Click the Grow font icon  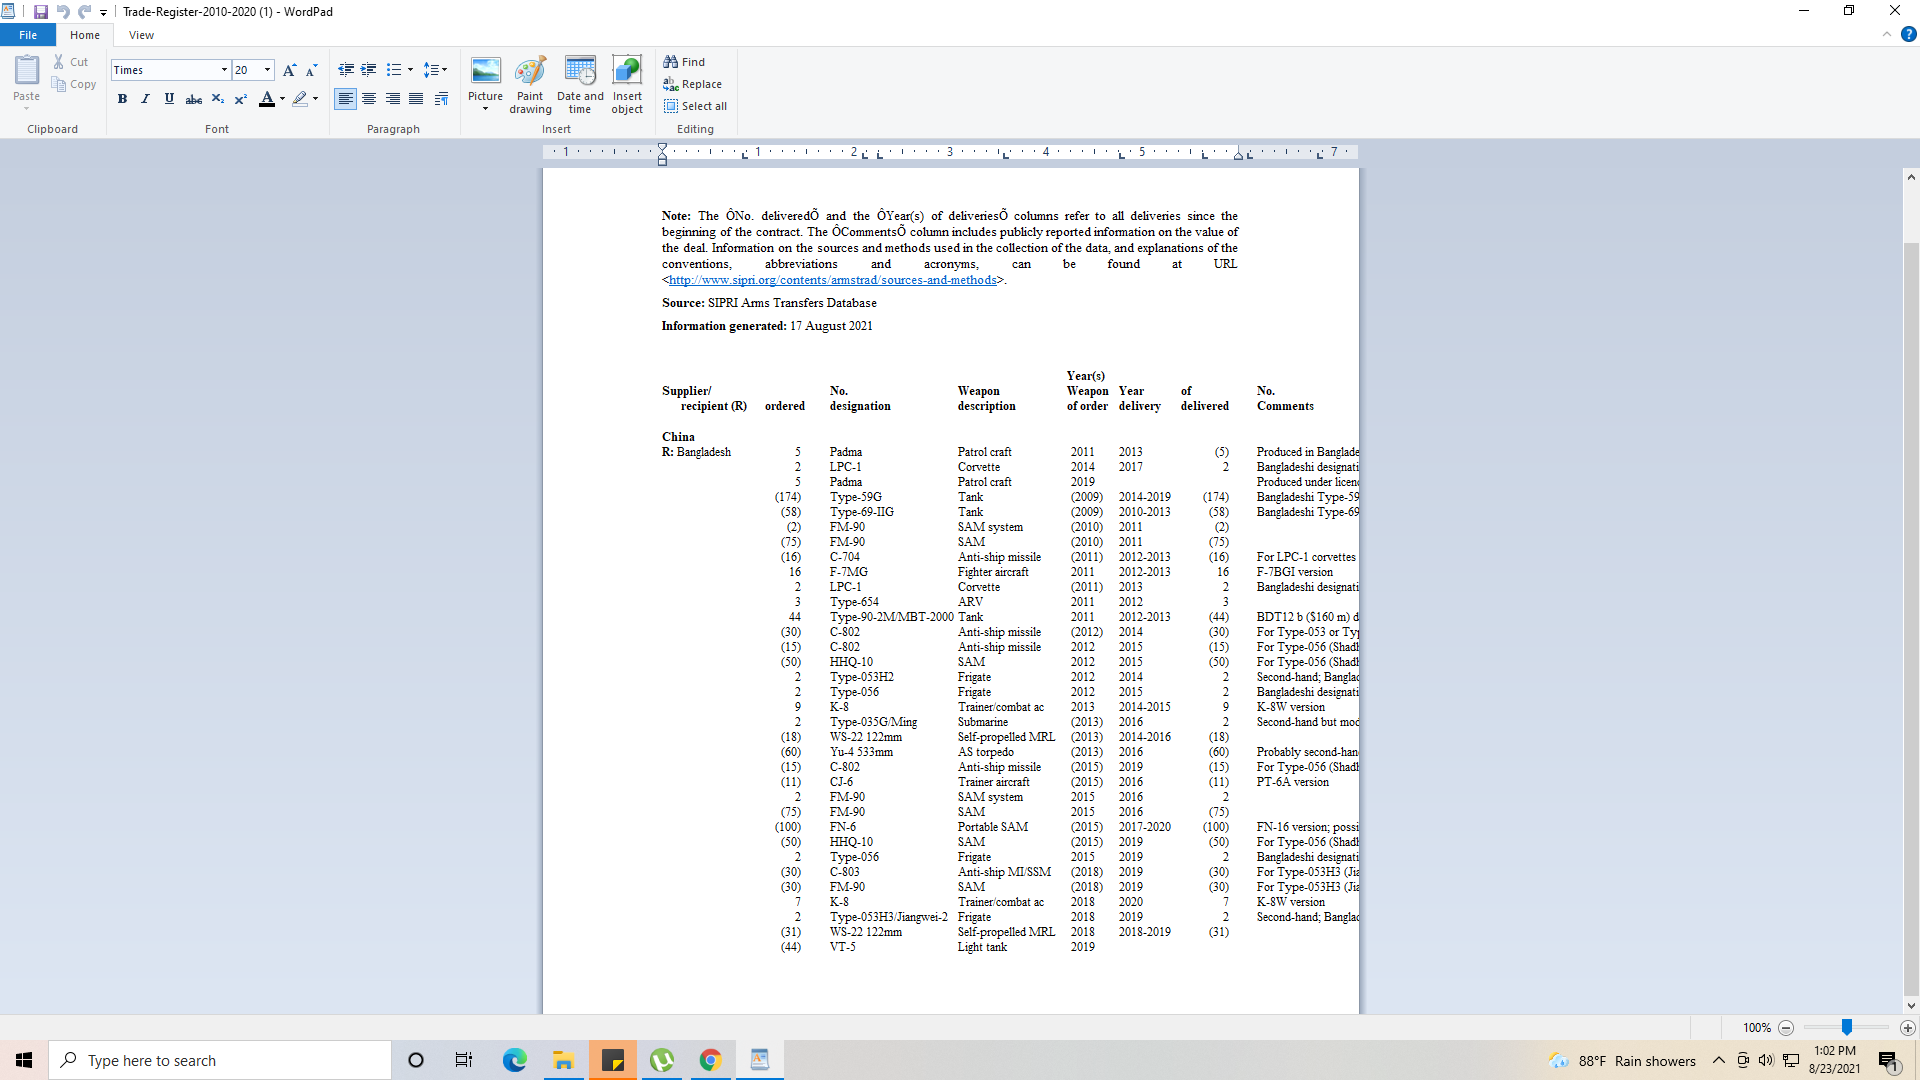click(289, 70)
